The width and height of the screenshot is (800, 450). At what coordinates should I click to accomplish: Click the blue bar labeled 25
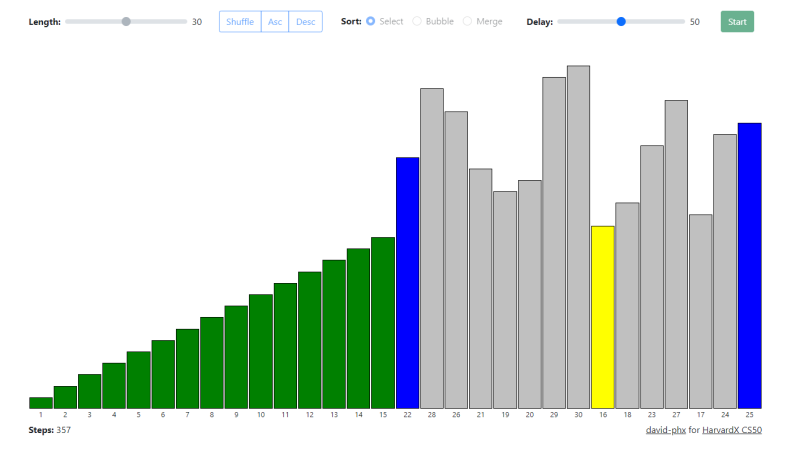749,266
